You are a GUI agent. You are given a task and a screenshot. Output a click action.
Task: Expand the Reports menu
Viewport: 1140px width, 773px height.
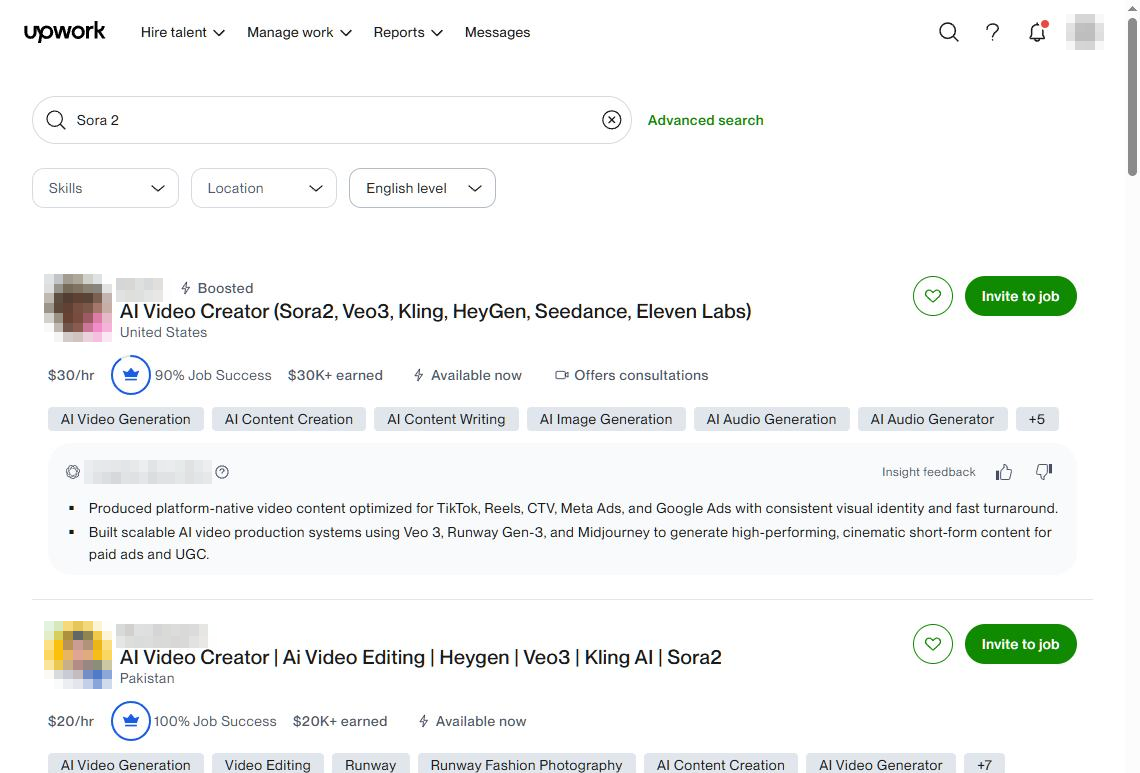(x=408, y=32)
